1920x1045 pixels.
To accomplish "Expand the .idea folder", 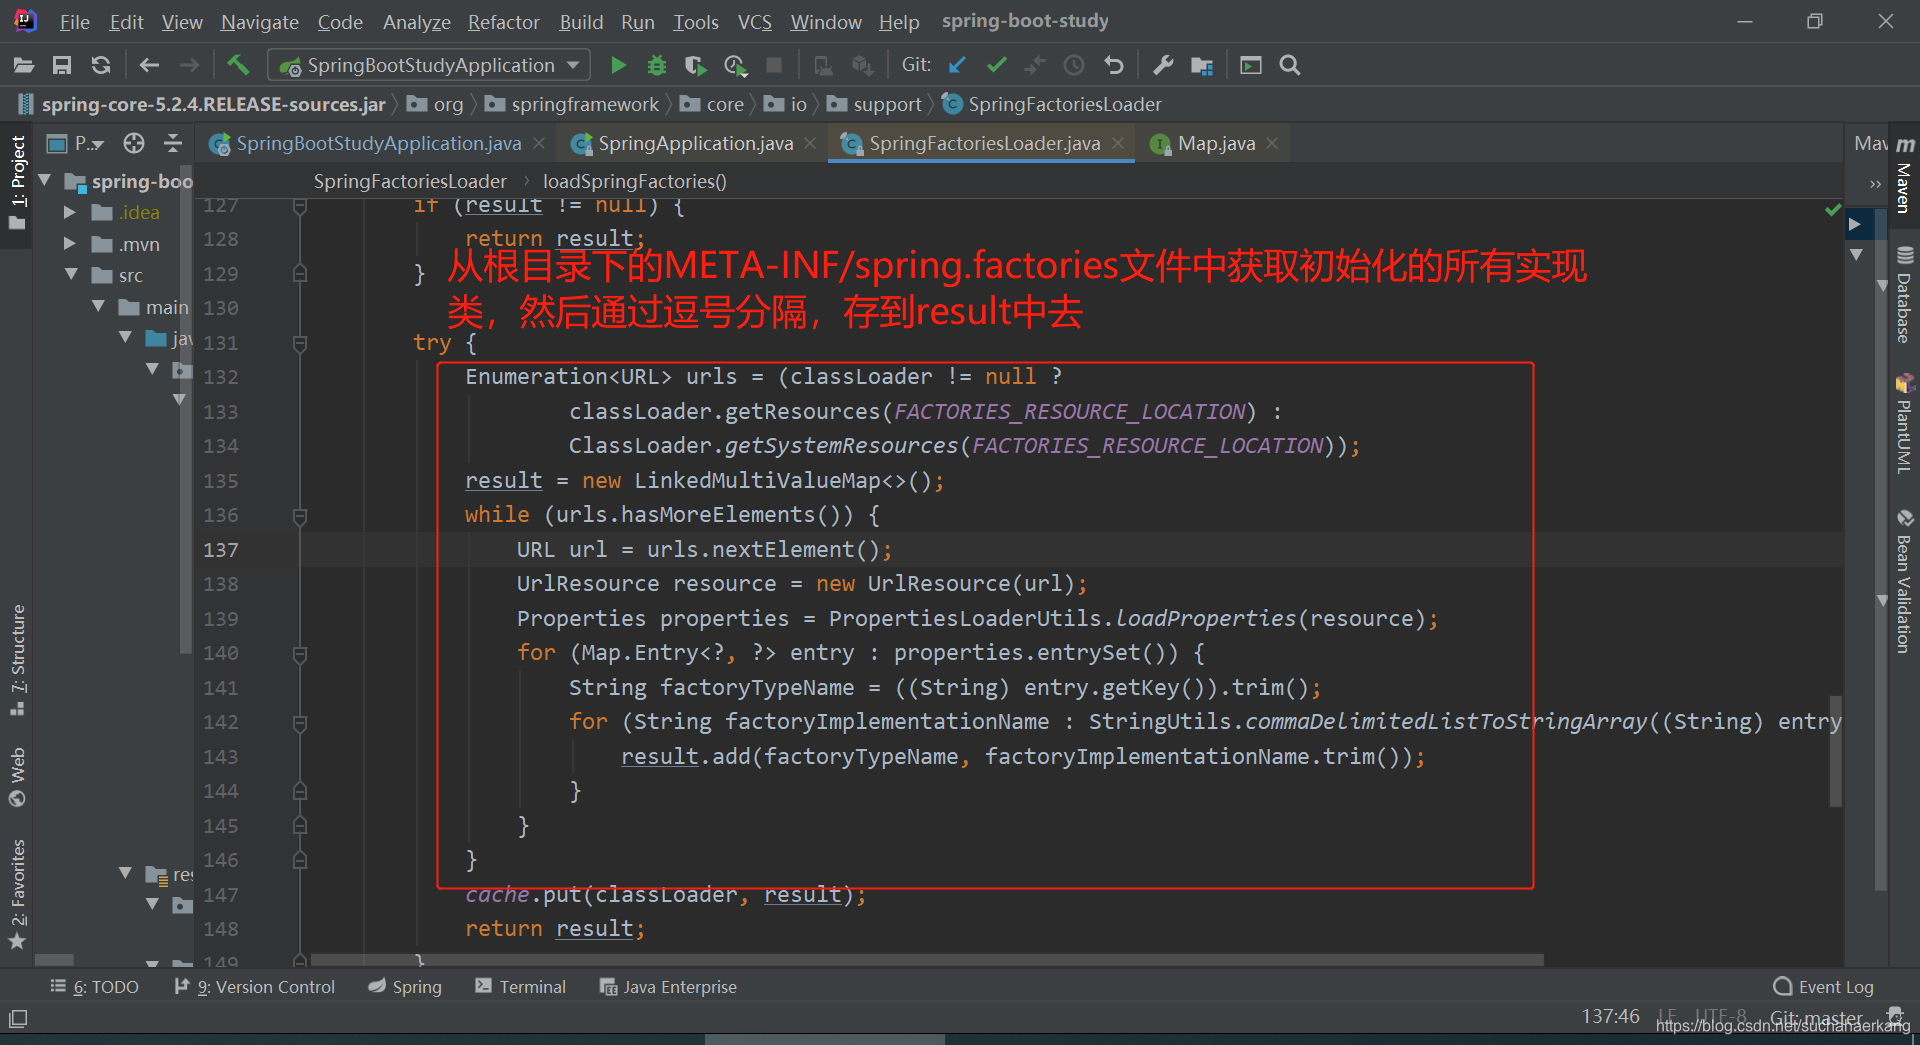I will coord(70,212).
